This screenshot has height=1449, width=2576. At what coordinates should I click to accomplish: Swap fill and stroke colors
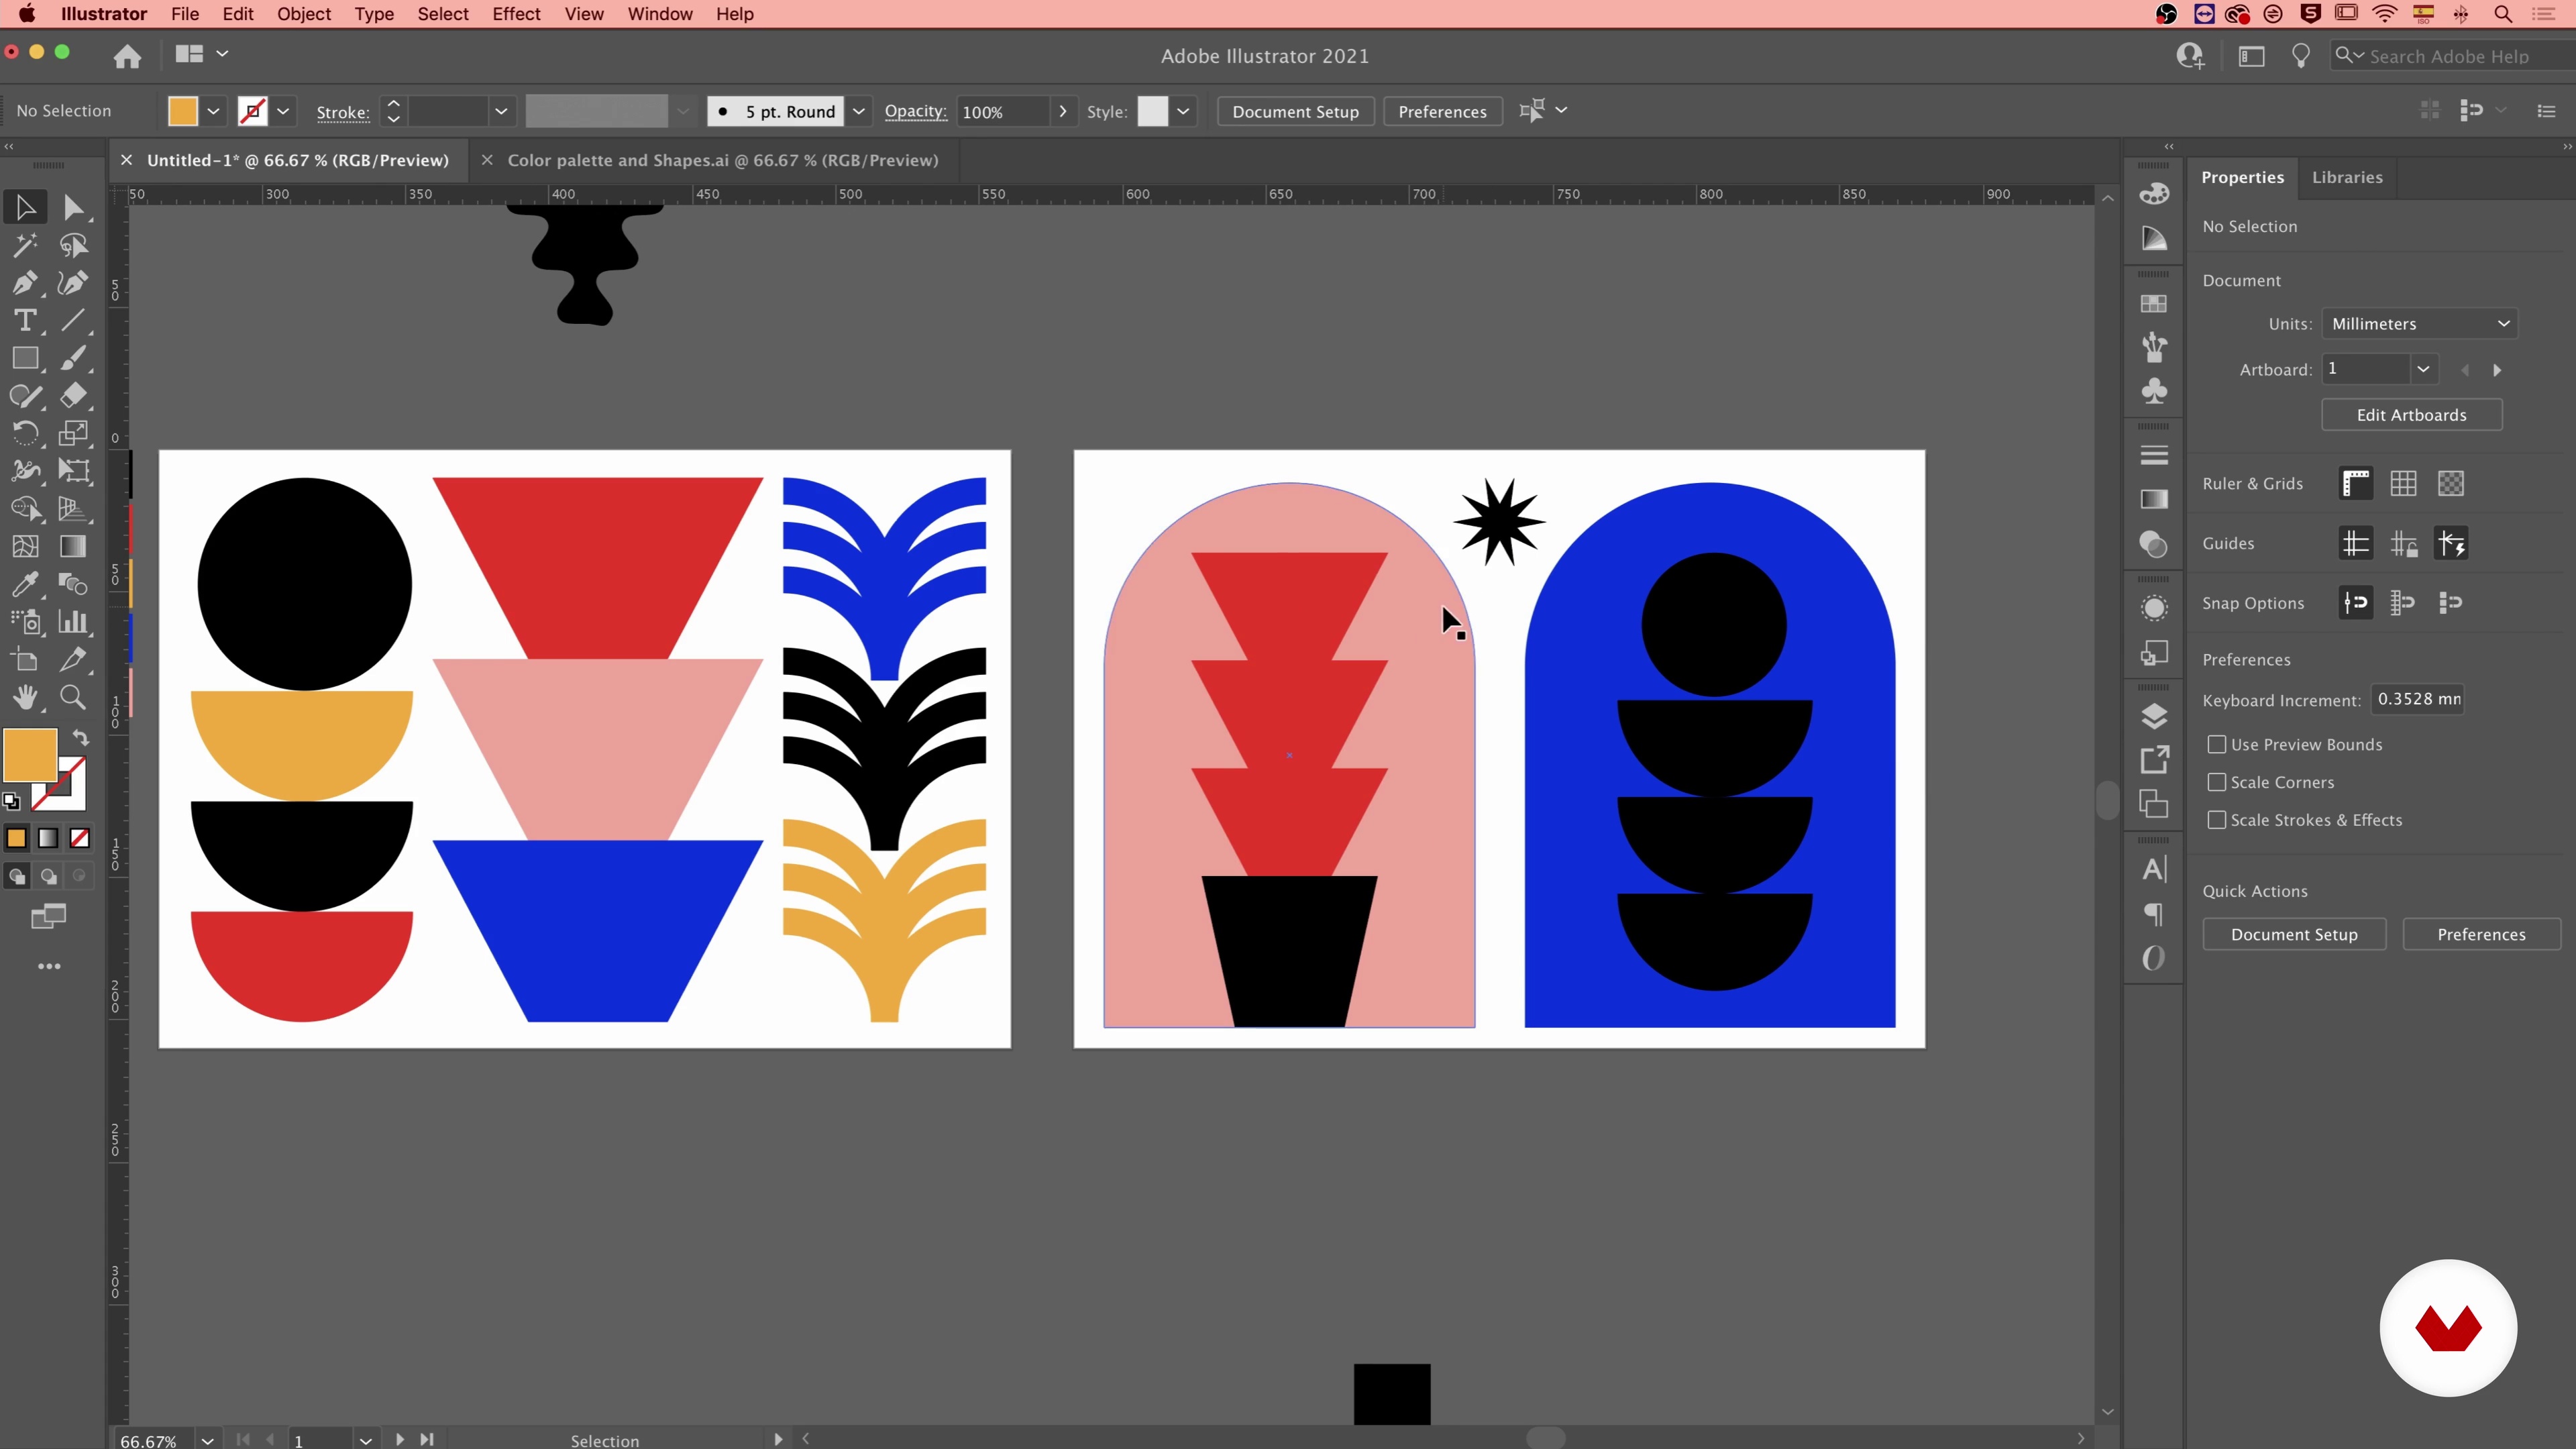81,738
